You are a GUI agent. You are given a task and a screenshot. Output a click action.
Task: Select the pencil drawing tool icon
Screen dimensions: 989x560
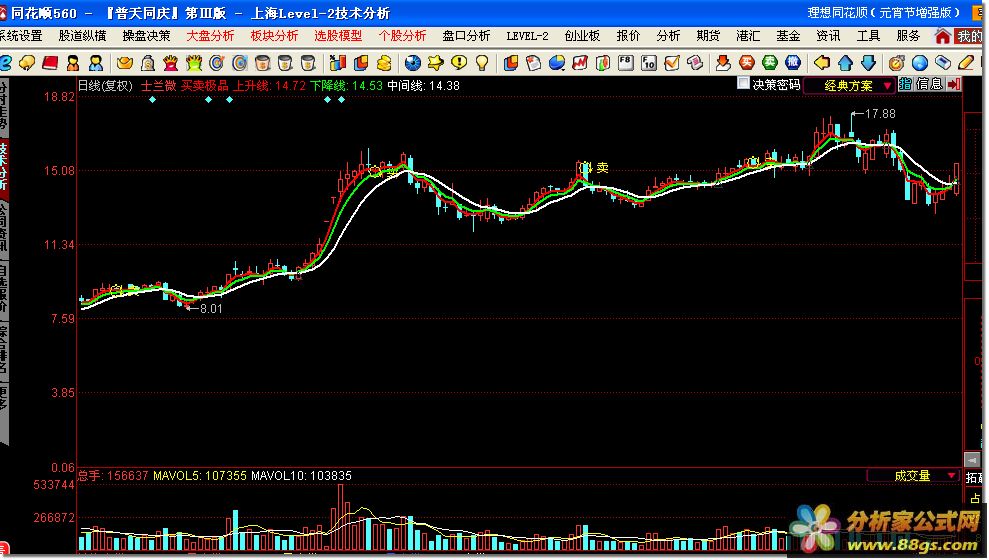[x=966, y=62]
